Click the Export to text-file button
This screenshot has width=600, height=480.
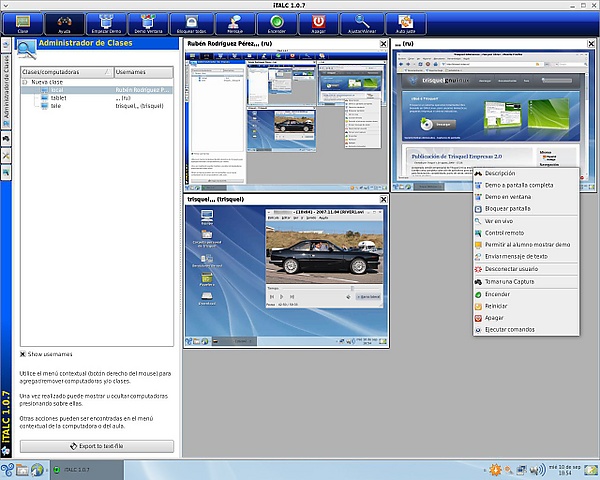point(97,446)
